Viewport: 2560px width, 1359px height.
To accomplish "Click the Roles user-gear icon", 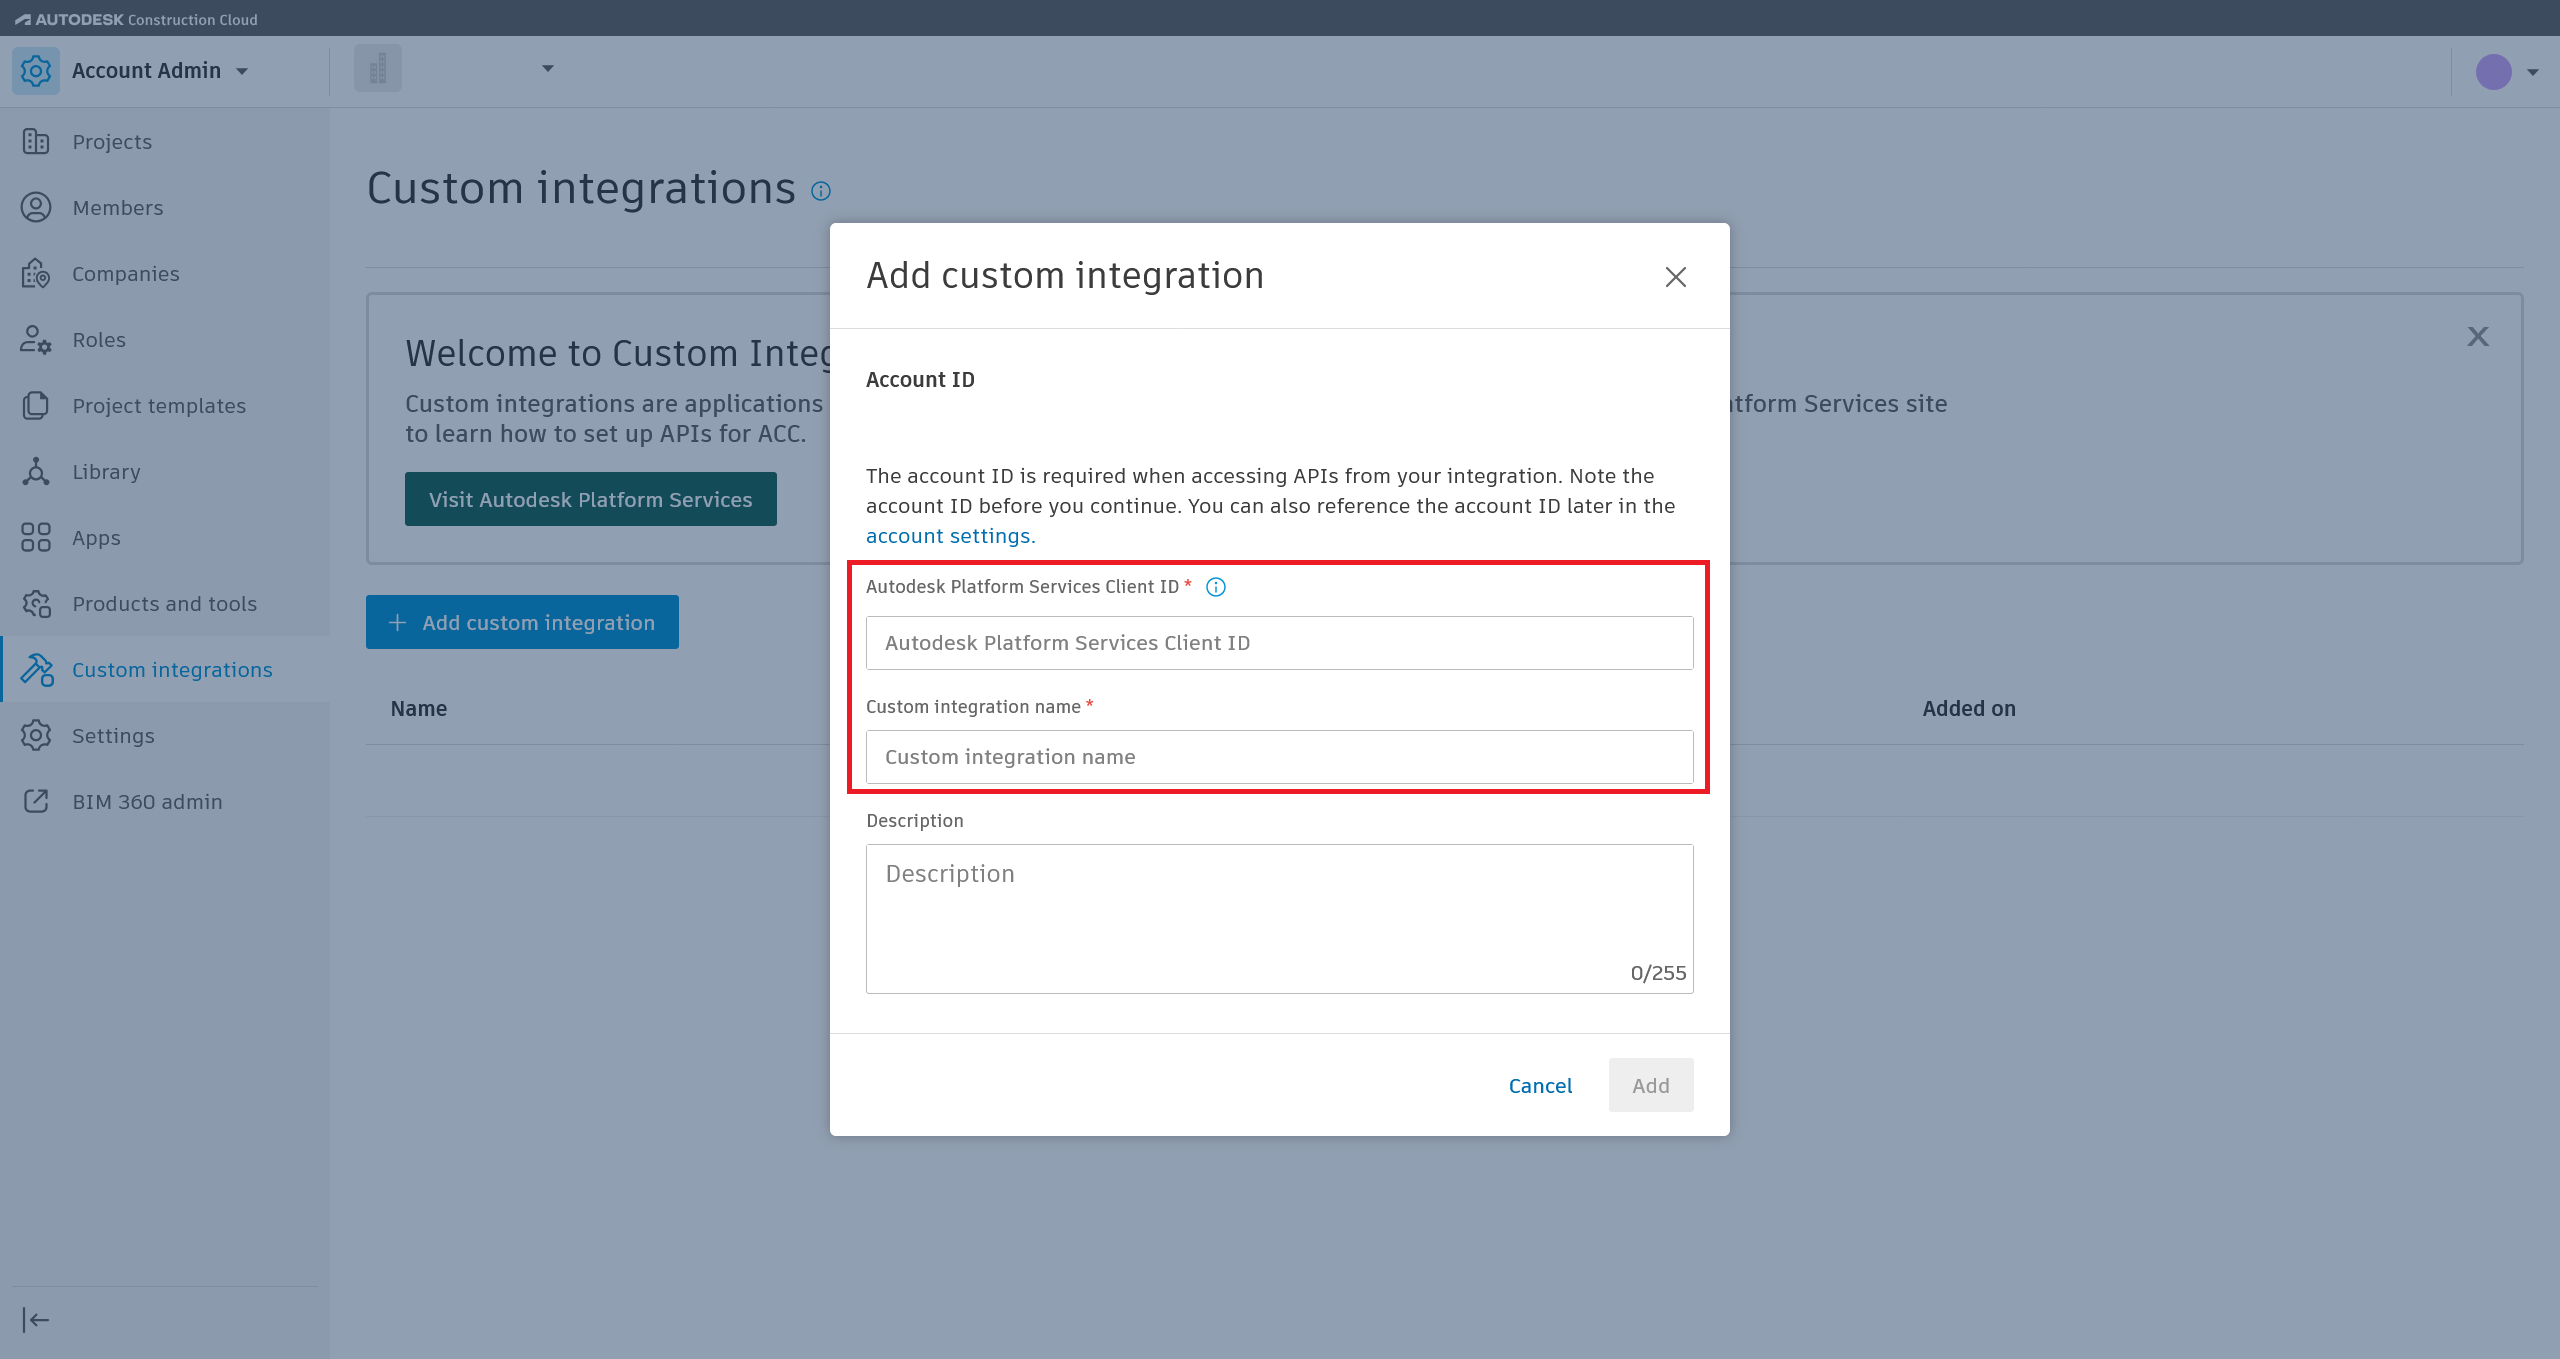I will coord(36,340).
